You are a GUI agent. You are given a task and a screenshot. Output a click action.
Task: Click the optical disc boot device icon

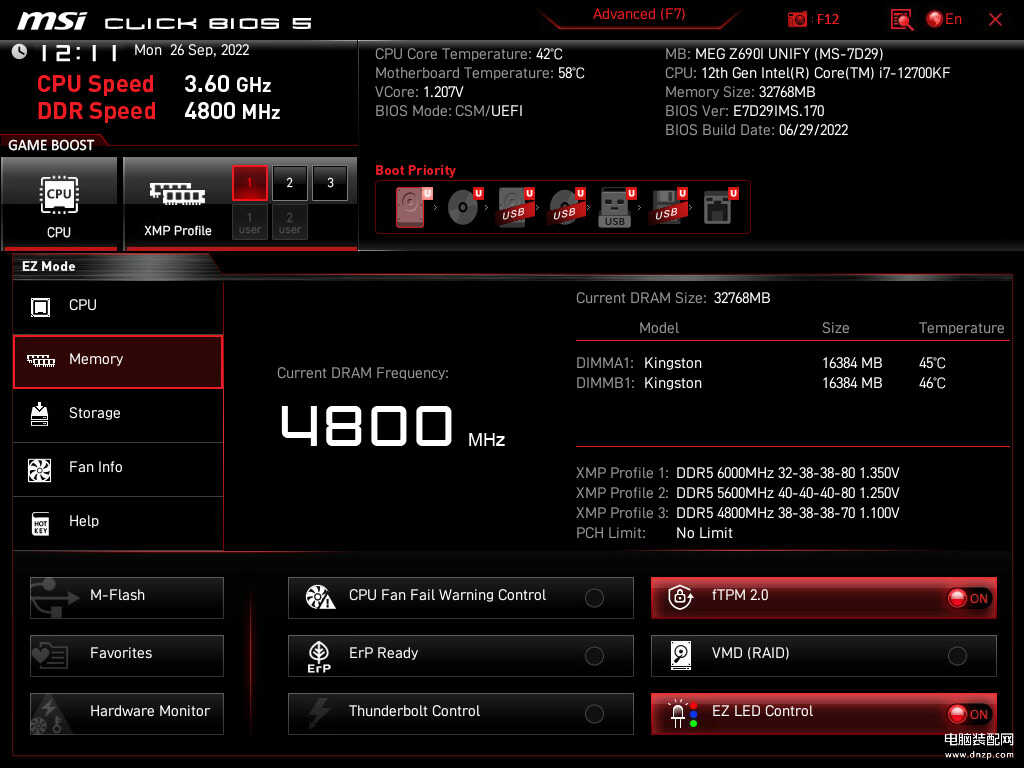click(x=462, y=207)
